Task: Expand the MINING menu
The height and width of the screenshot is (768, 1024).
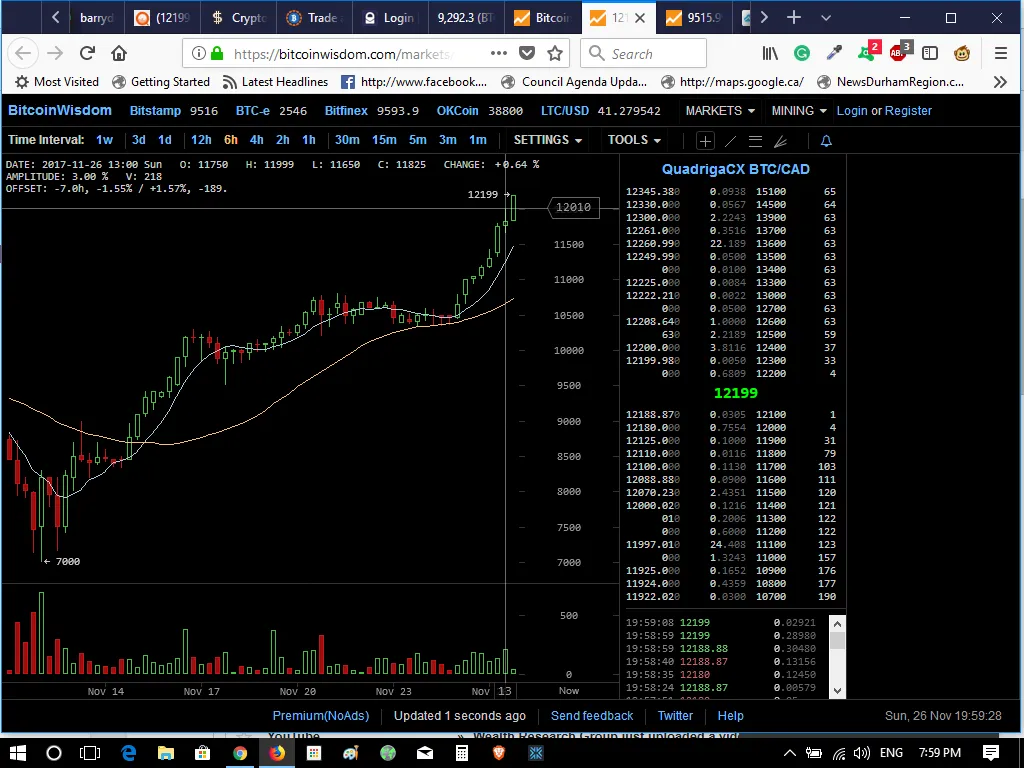Action: point(799,110)
